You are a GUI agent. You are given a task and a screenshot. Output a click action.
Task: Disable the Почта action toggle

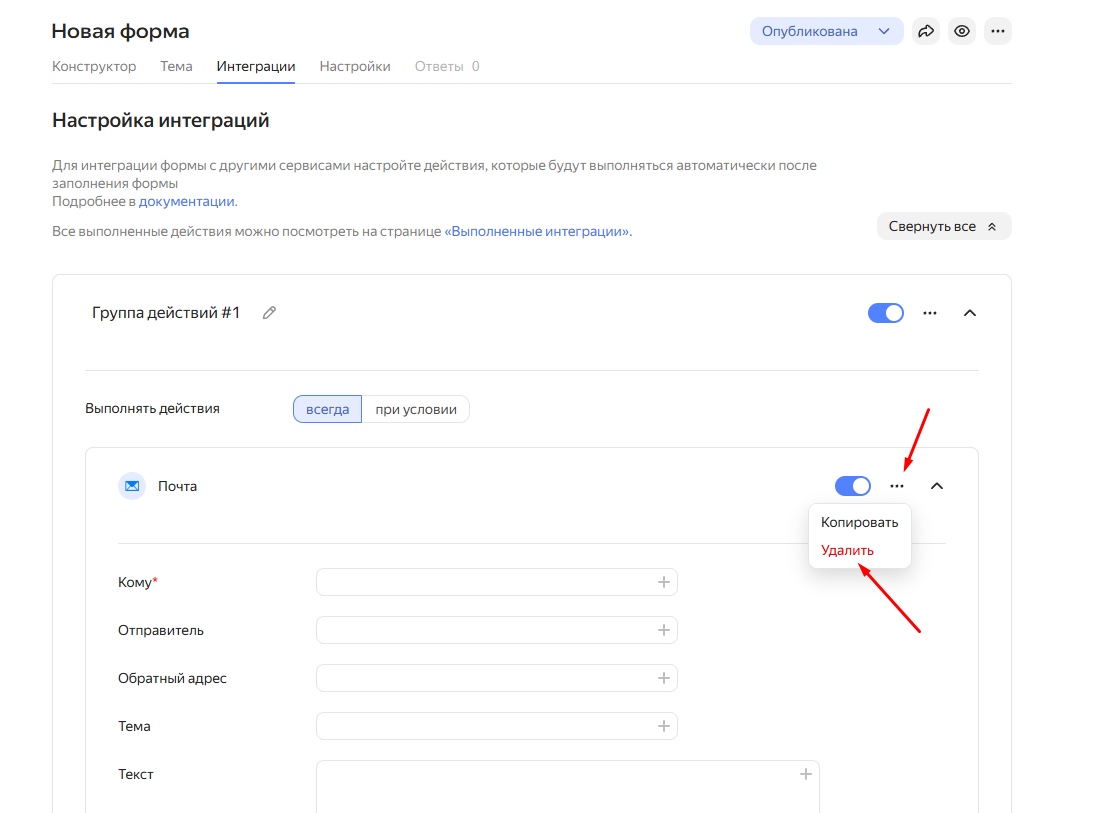pos(852,486)
